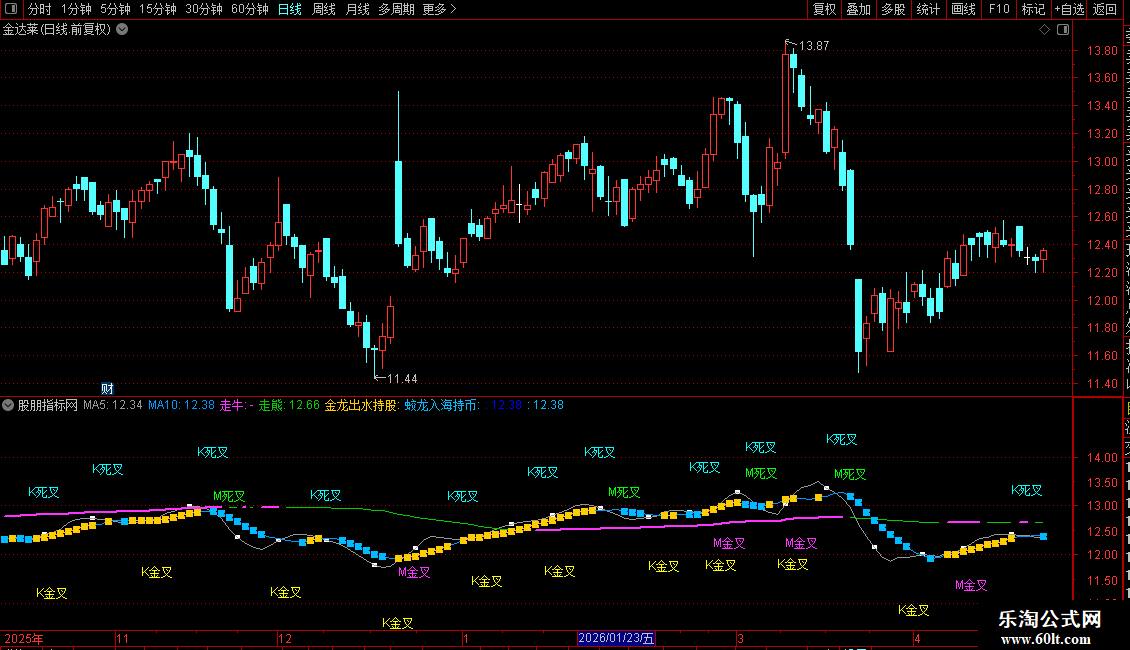Click the 12 month marker on time axis
This screenshot has height=650, width=1130.
tap(285, 638)
